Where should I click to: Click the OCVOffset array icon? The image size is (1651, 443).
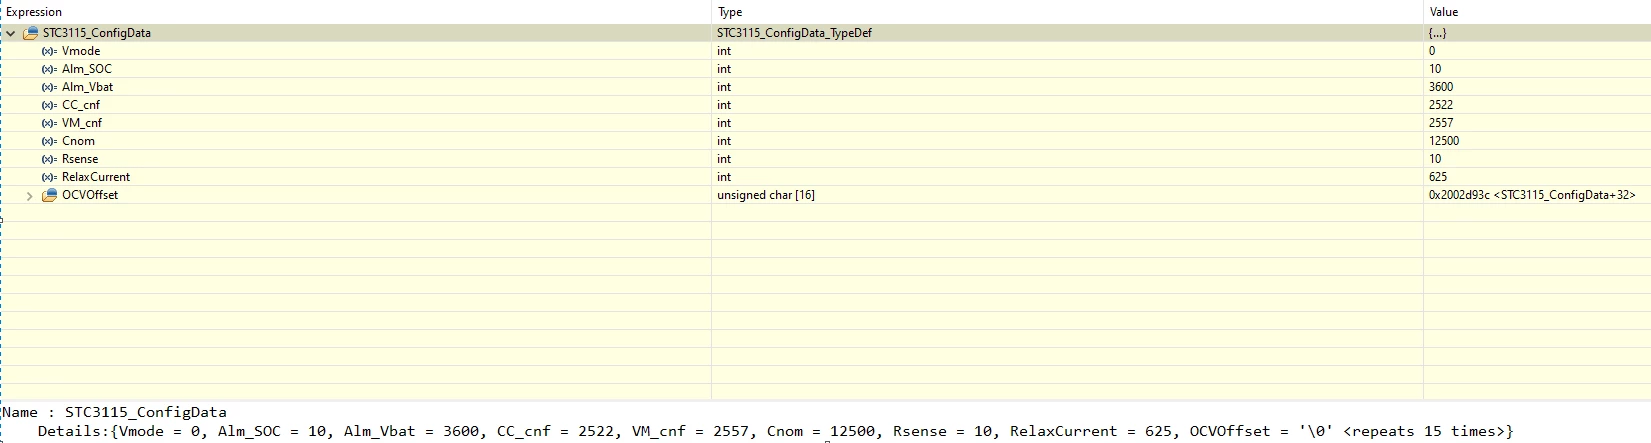tap(49, 195)
